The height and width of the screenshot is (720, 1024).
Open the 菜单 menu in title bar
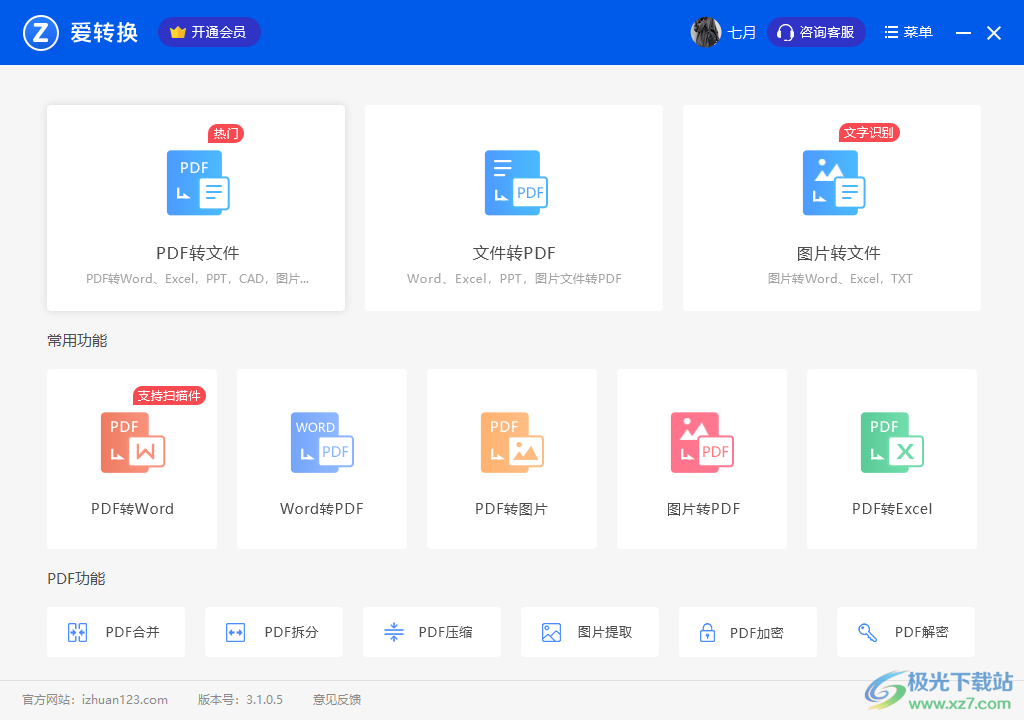click(x=908, y=32)
